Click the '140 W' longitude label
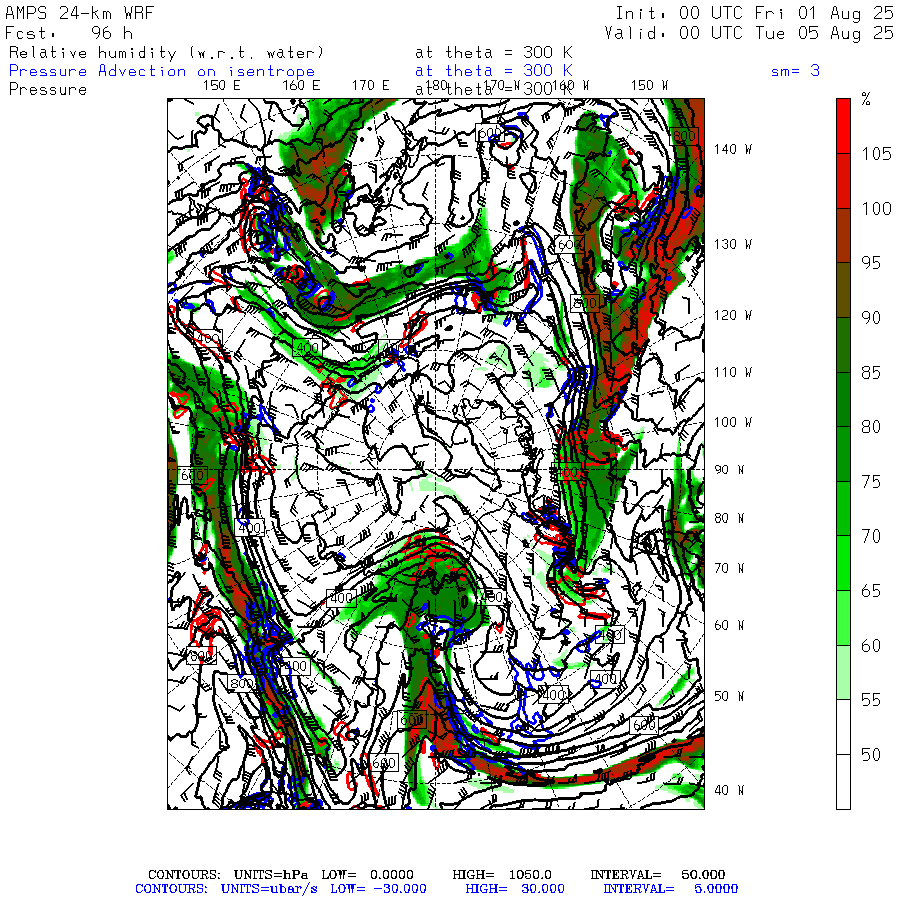900x900 pixels. coord(732,149)
